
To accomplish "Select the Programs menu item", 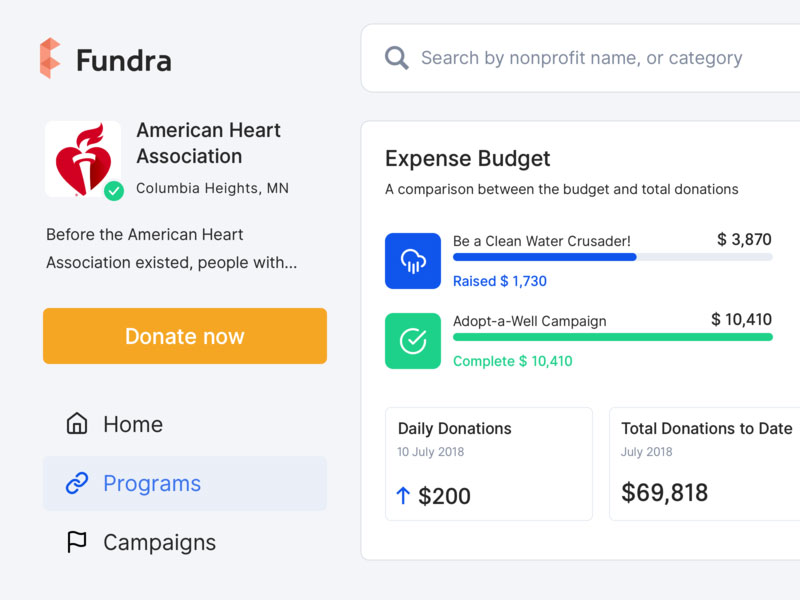I will (185, 483).
